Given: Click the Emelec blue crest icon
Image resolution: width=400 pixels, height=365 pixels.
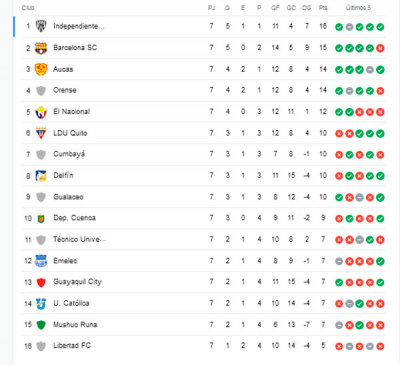Looking at the screenshot, I should click(41, 261).
